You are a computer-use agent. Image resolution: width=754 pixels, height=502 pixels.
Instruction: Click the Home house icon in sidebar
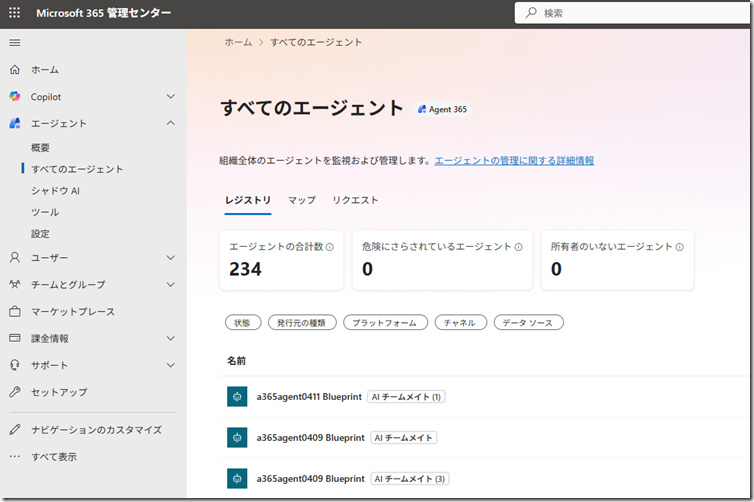[x=15, y=70]
